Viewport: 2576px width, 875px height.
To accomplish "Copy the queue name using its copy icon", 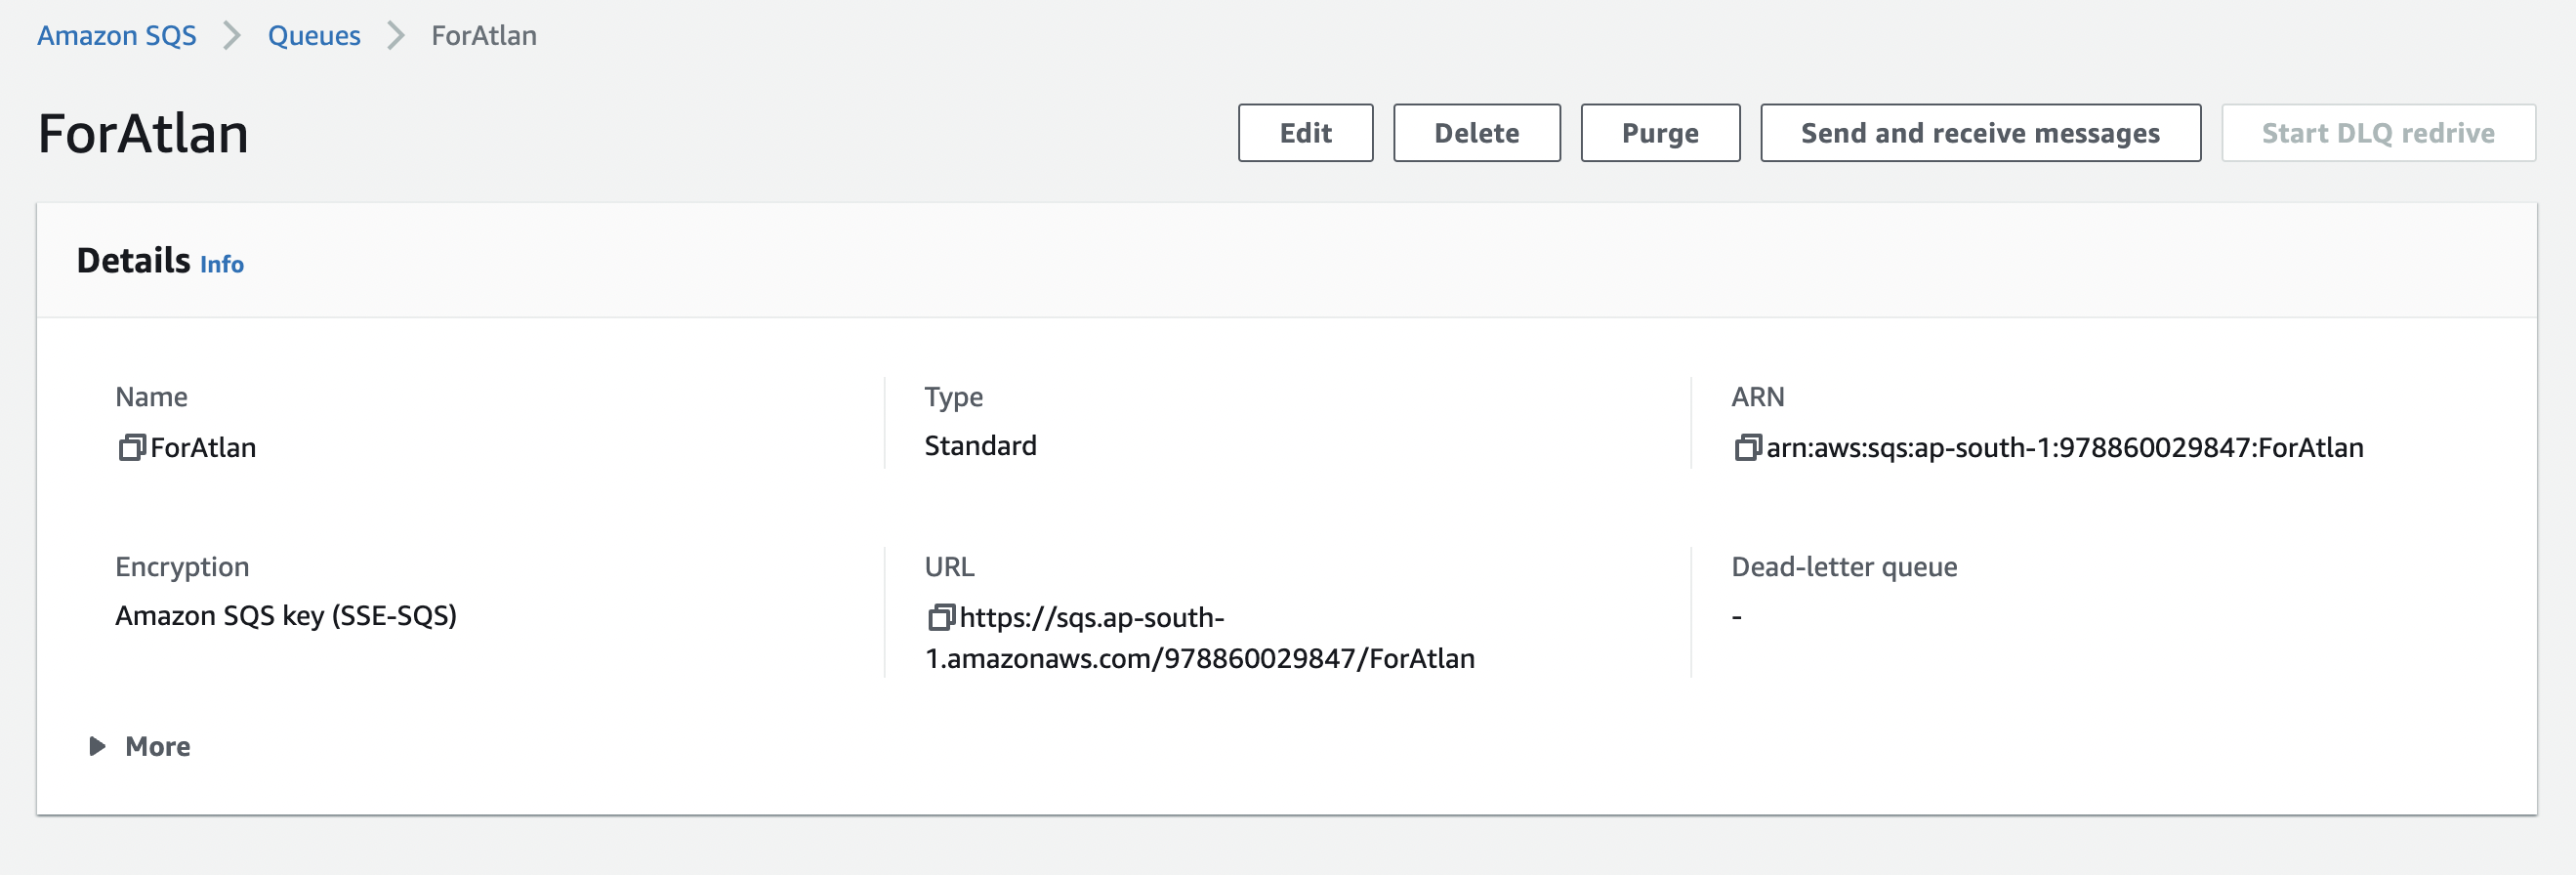I will point(131,447).
